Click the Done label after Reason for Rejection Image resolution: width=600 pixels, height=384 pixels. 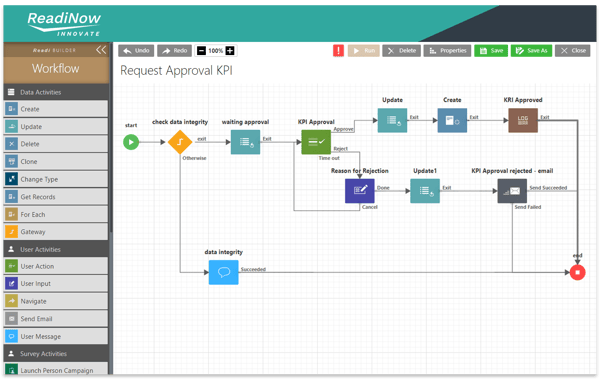pyautogui.click(x=383, y=188)
